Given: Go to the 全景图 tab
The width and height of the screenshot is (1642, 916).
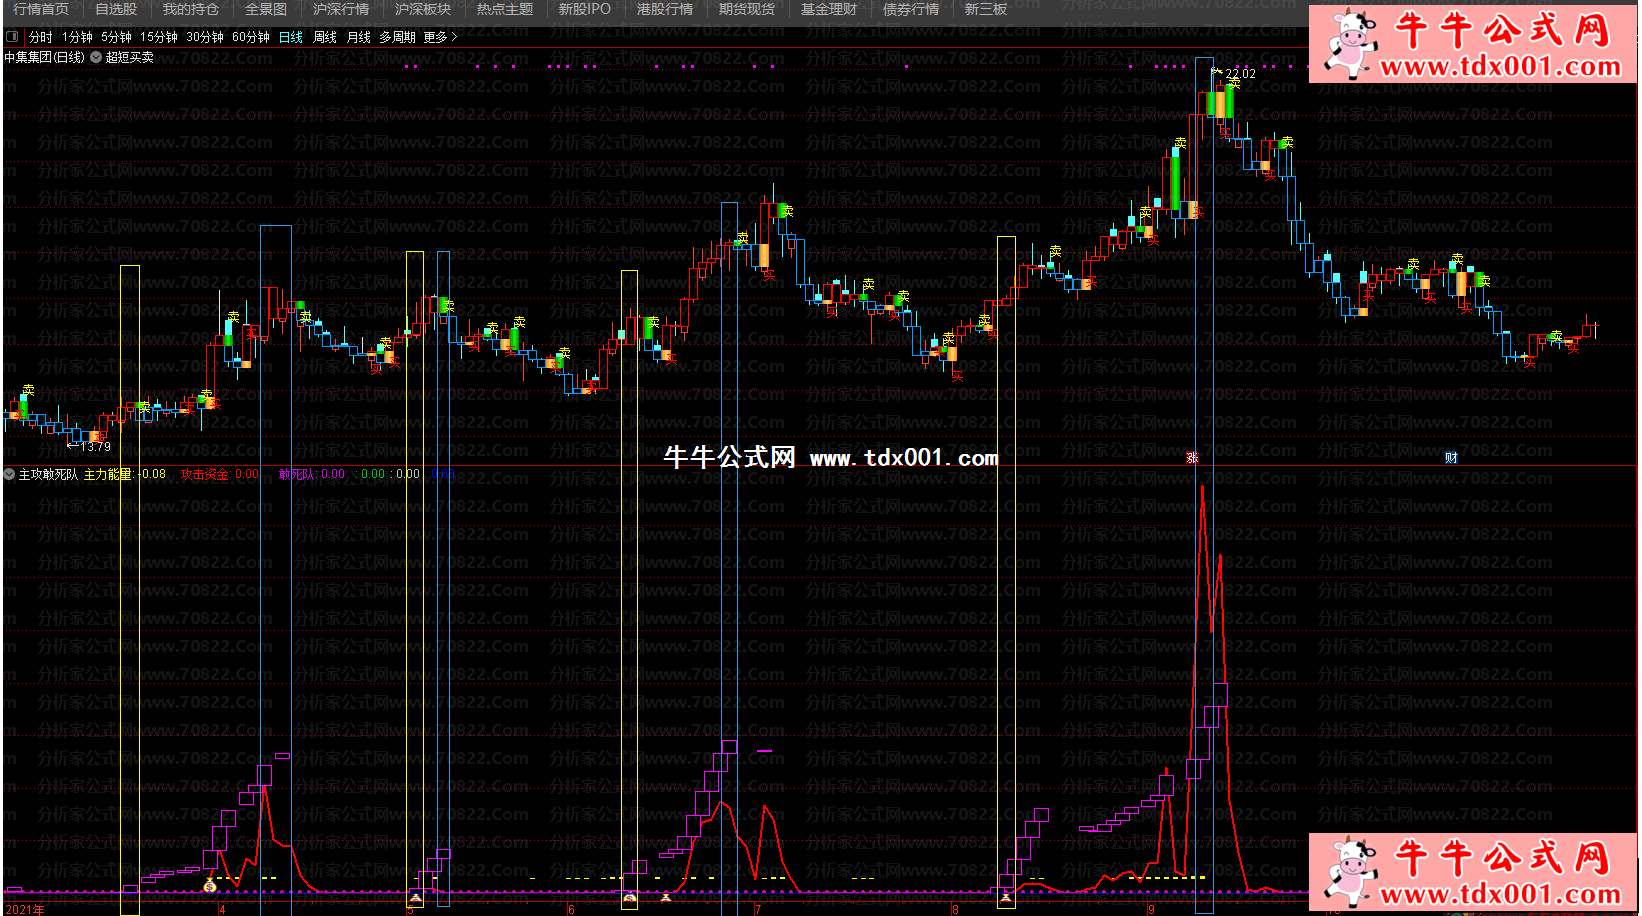Looking at the screenshot, I should coord(266,9).
